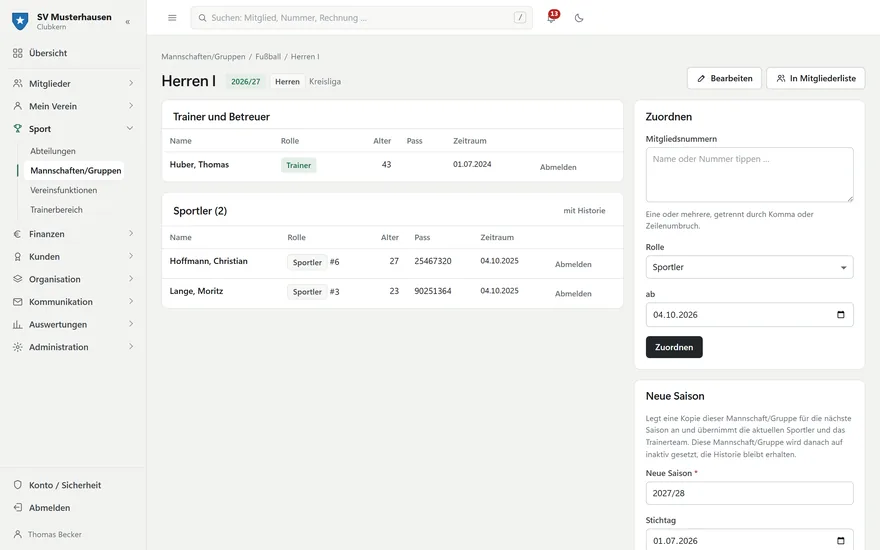The height and width of the screenshot is (550, 880).
Task: Click the Konto / Sicherheit shield icon
Action: (18, 485)
